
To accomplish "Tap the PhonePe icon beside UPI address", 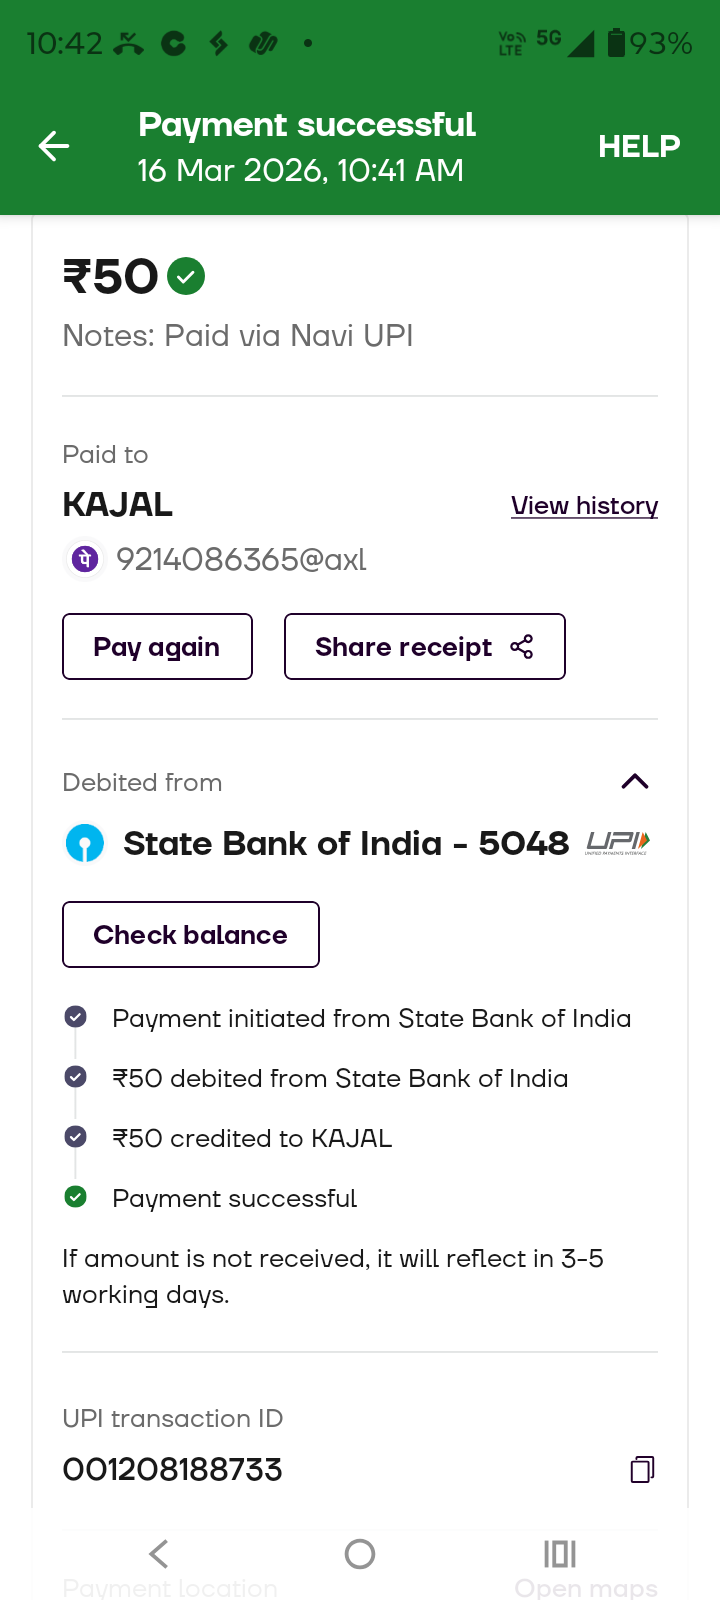I will (x=85, y=559).
